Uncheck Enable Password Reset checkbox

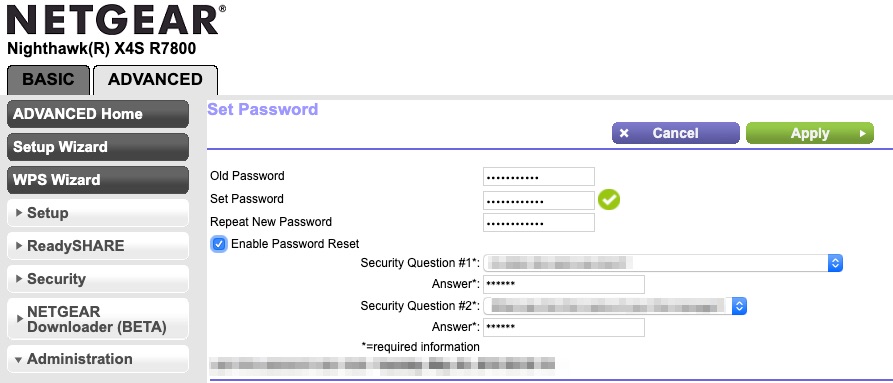click(219, 244)
